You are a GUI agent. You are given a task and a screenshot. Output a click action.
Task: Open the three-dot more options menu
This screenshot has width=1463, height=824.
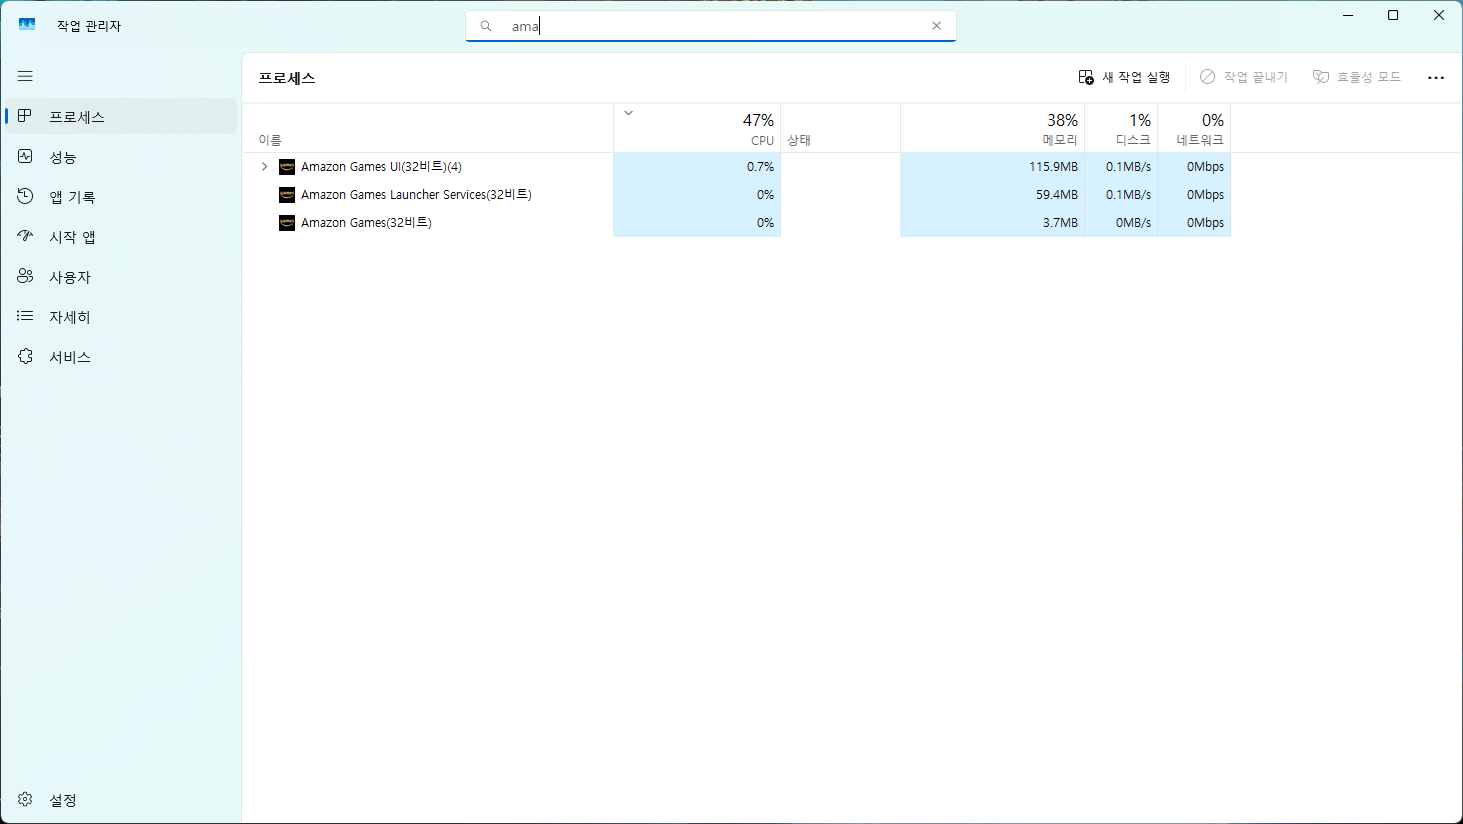tap(1436, 77)
